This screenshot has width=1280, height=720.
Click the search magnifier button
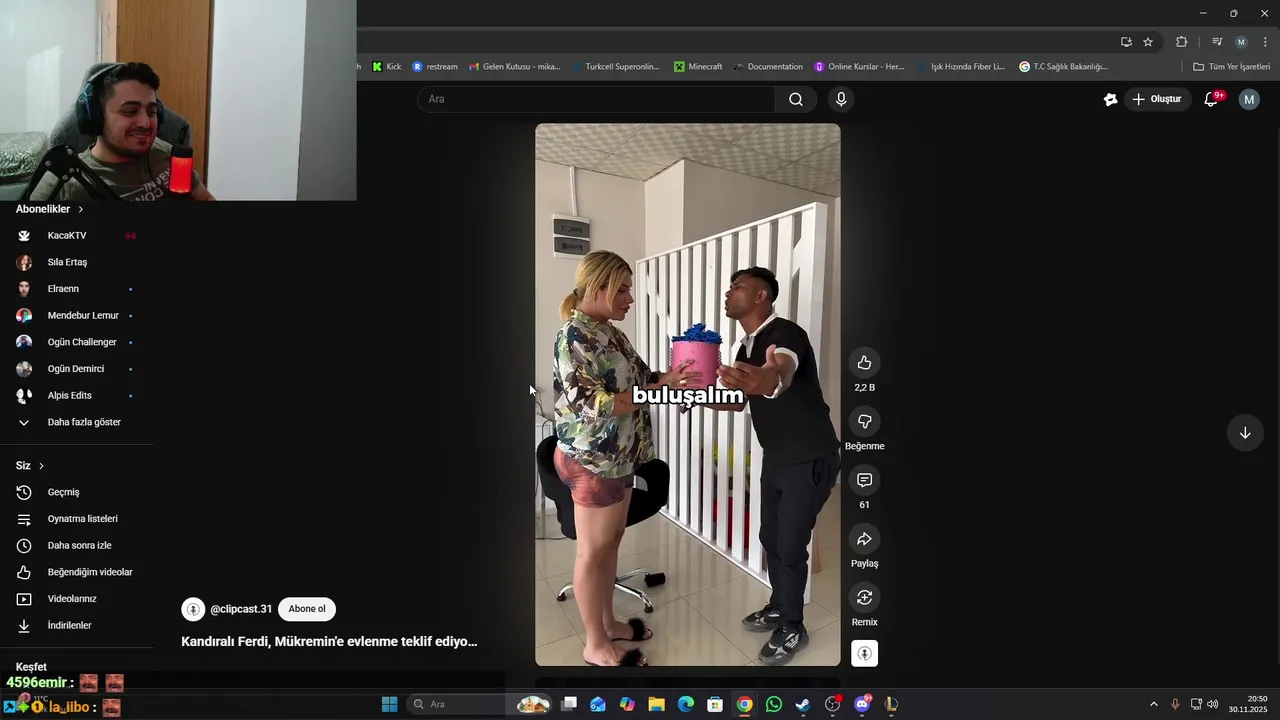coord(796,99)
